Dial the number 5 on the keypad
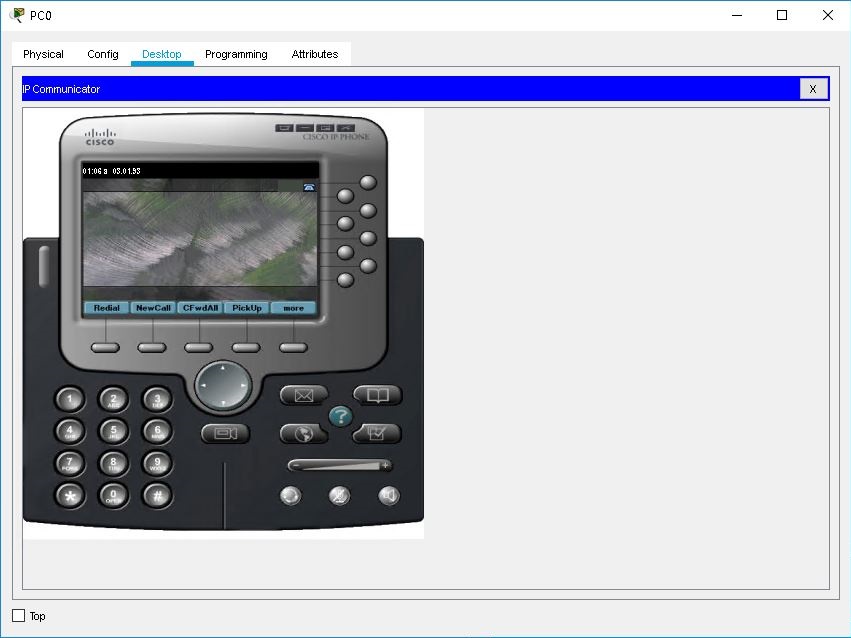851x638 pixels. pyautogui.click(x=113, y=431)
